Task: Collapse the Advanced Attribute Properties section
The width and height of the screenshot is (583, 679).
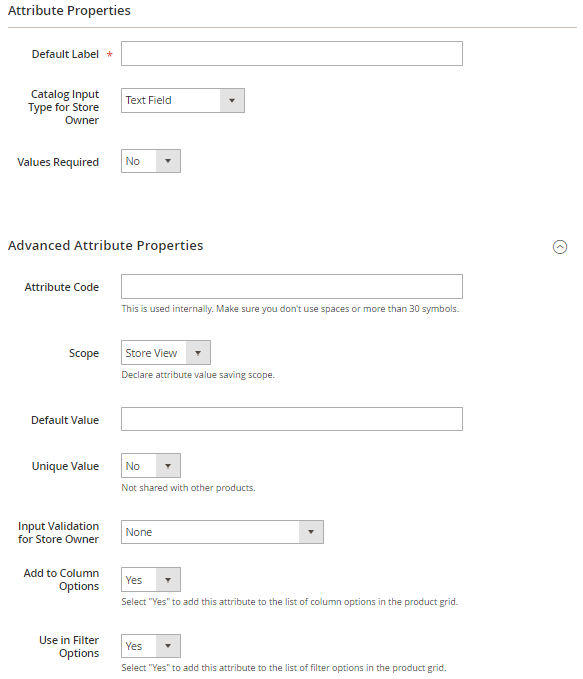Action: click(560, 247)
